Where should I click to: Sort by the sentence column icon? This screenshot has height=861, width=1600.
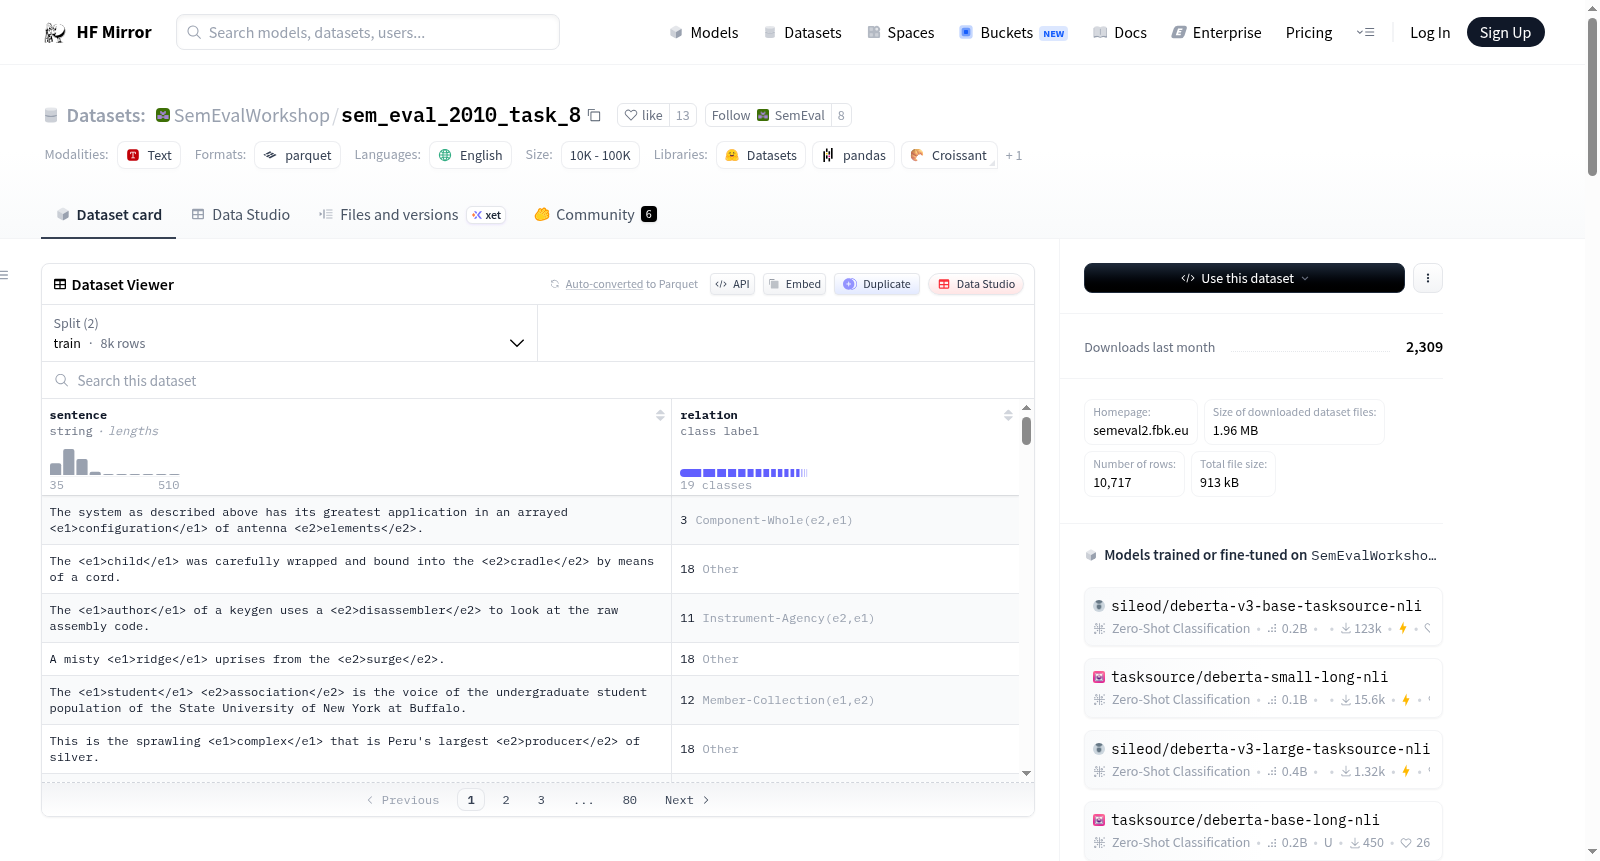click(x=660, y=415)
